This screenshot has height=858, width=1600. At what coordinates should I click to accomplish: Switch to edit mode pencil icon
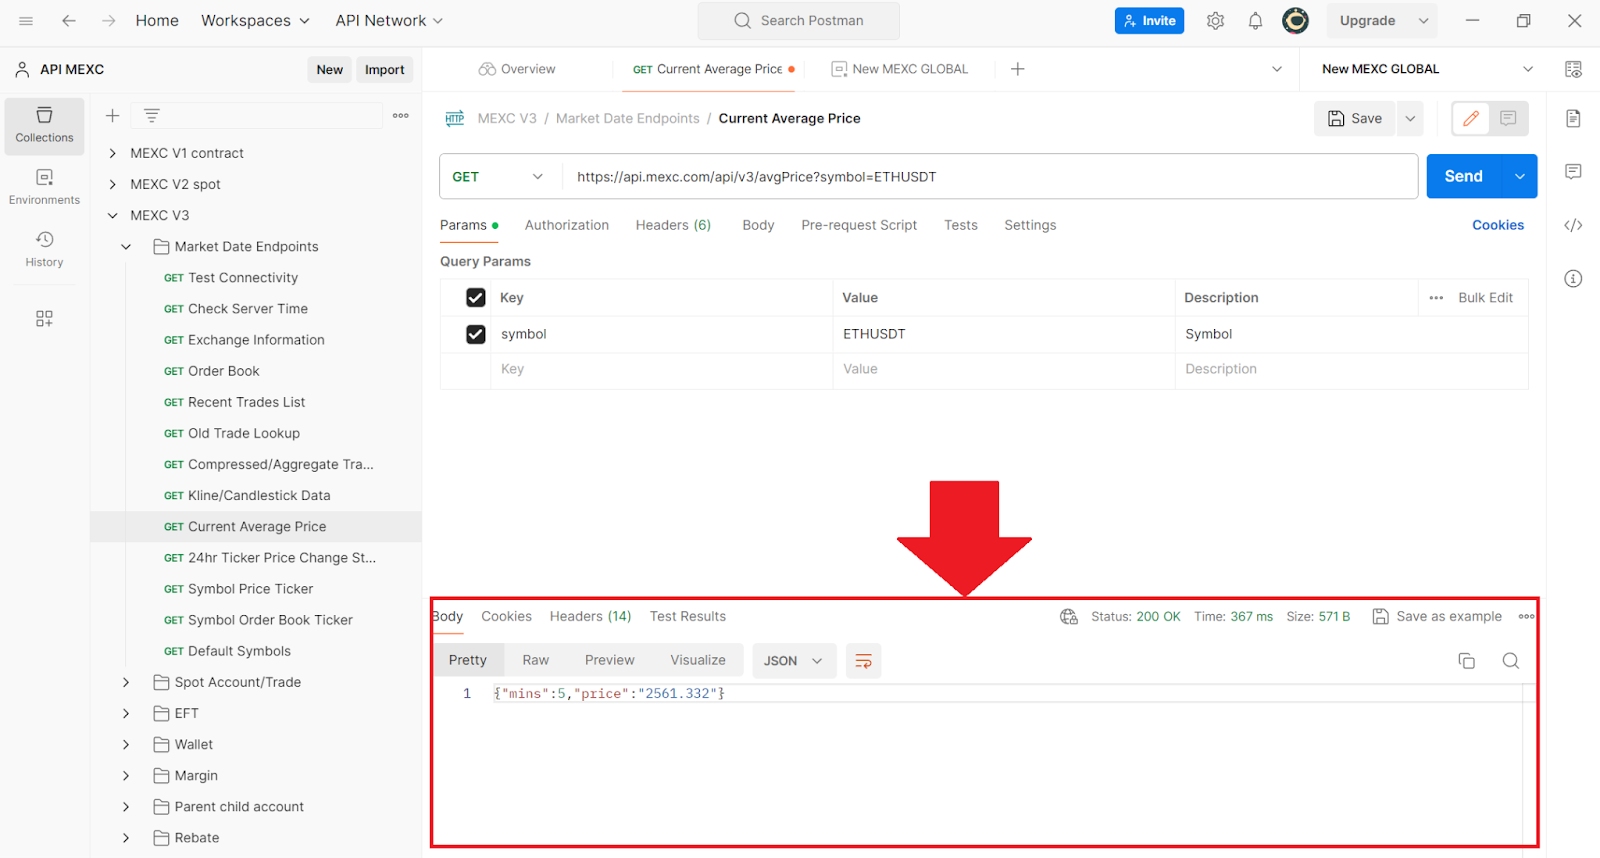pos(1471,118)
